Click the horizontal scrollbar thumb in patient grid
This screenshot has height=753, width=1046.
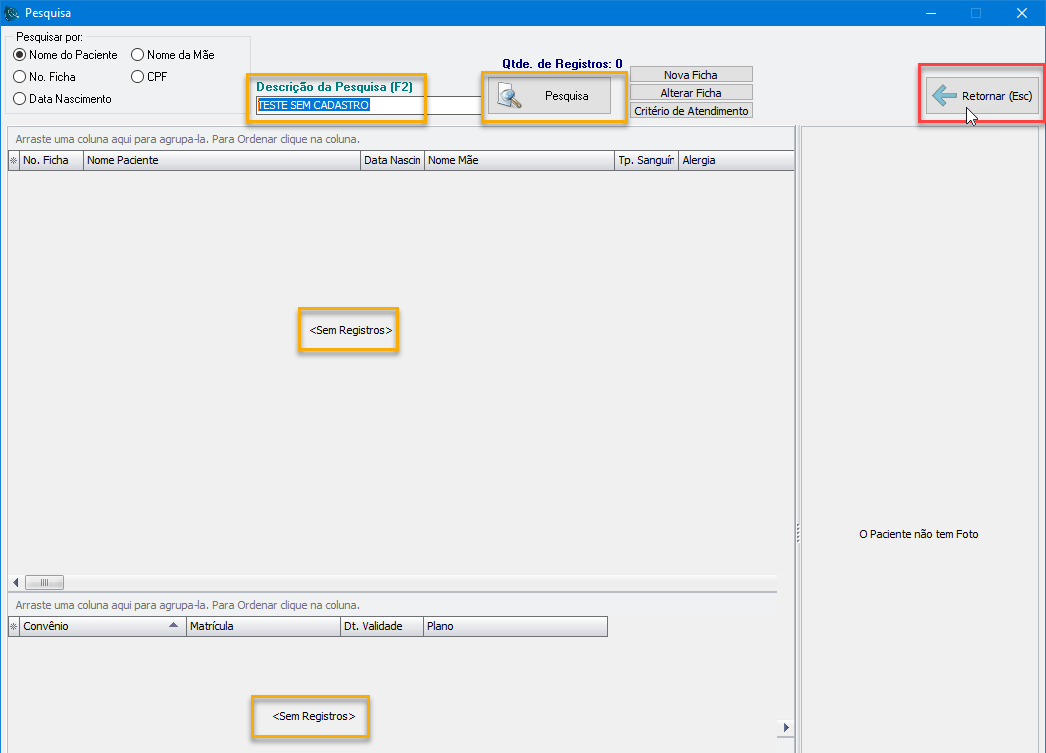(x=44, y=582)
